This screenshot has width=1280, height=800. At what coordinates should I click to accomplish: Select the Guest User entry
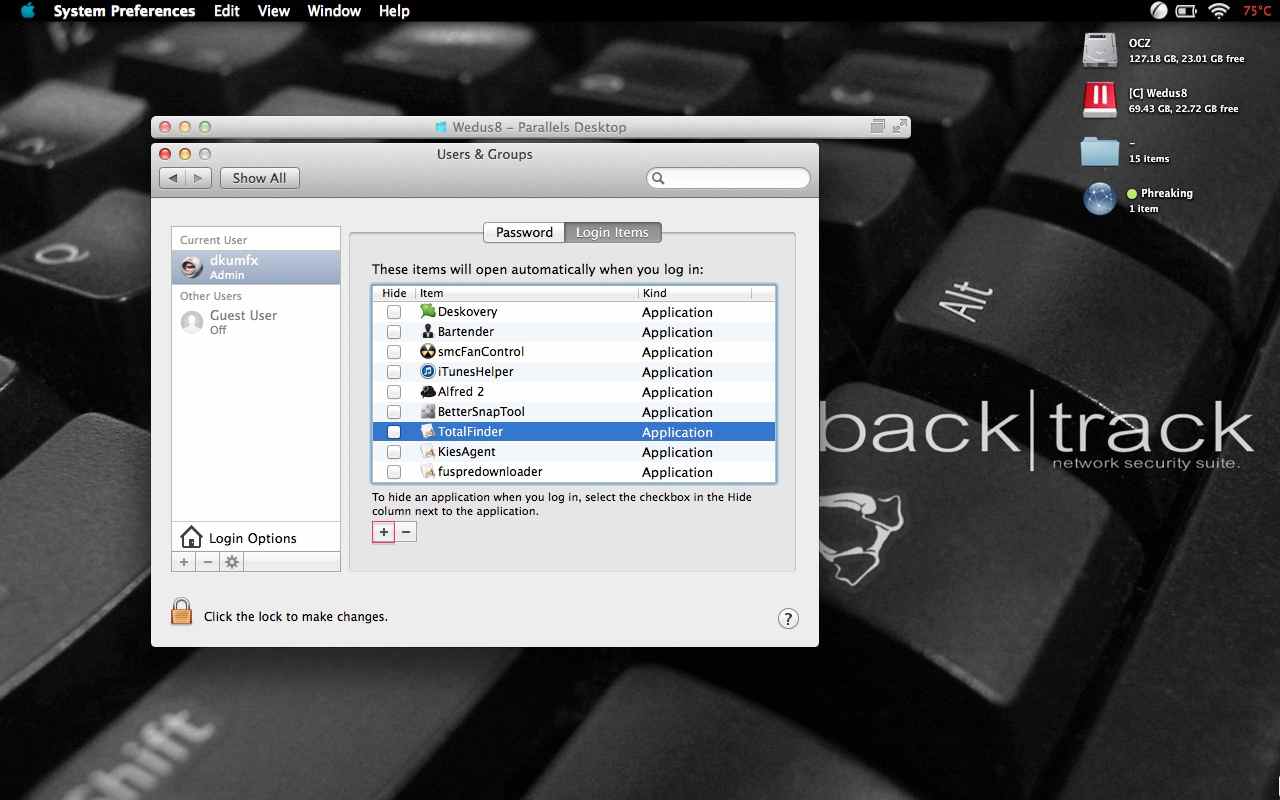[x=256, y=322]
